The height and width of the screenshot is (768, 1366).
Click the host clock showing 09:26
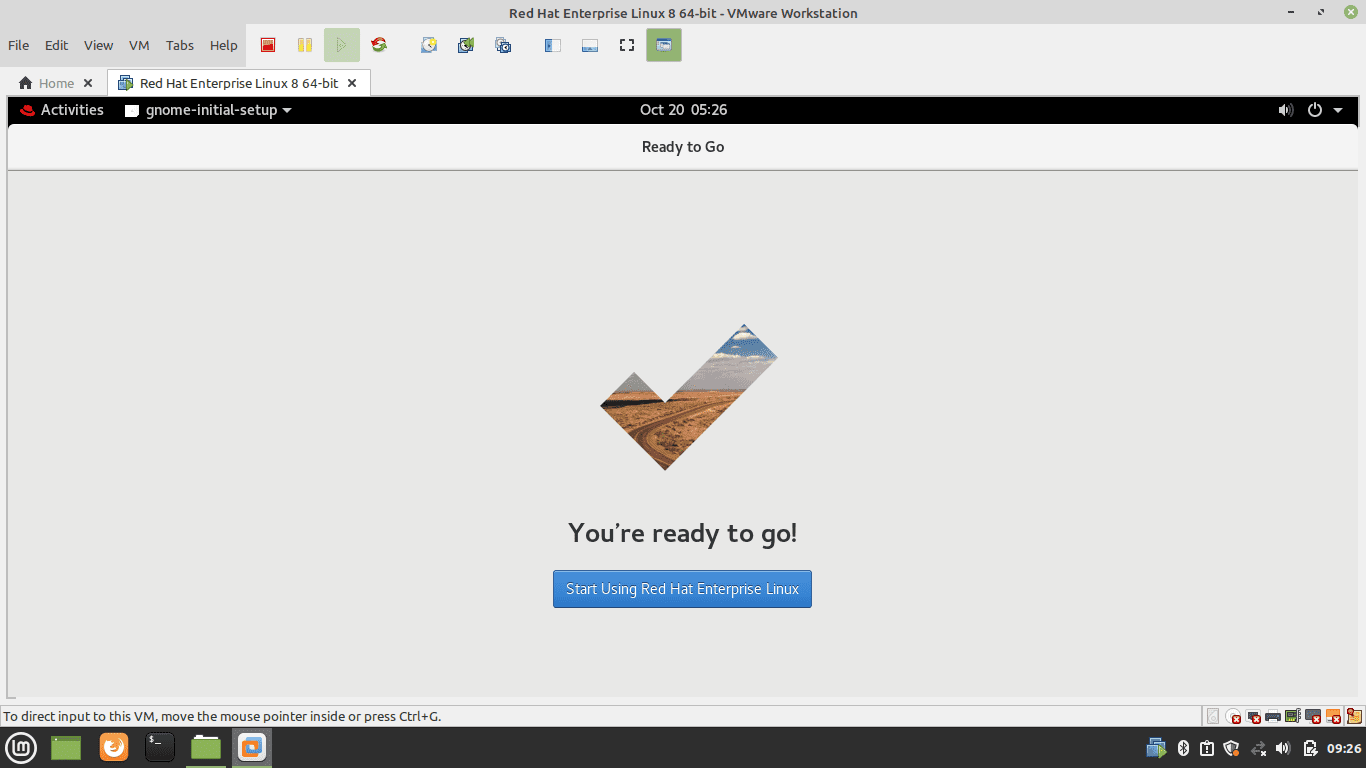pyautogui.click(x=1344, y=748)
